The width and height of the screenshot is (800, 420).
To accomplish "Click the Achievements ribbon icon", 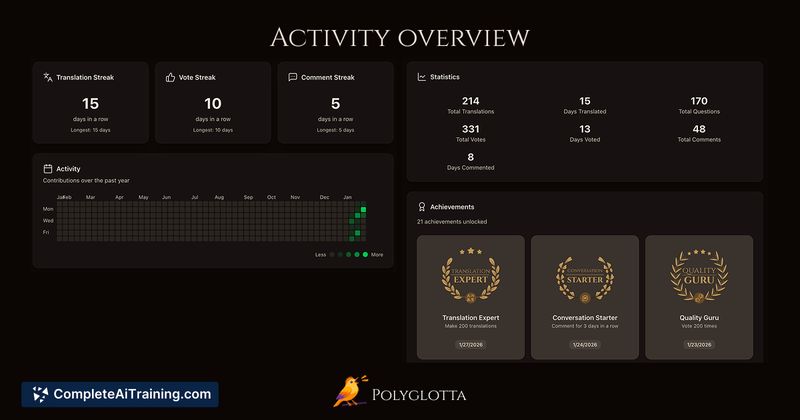I will coord(421,207).
